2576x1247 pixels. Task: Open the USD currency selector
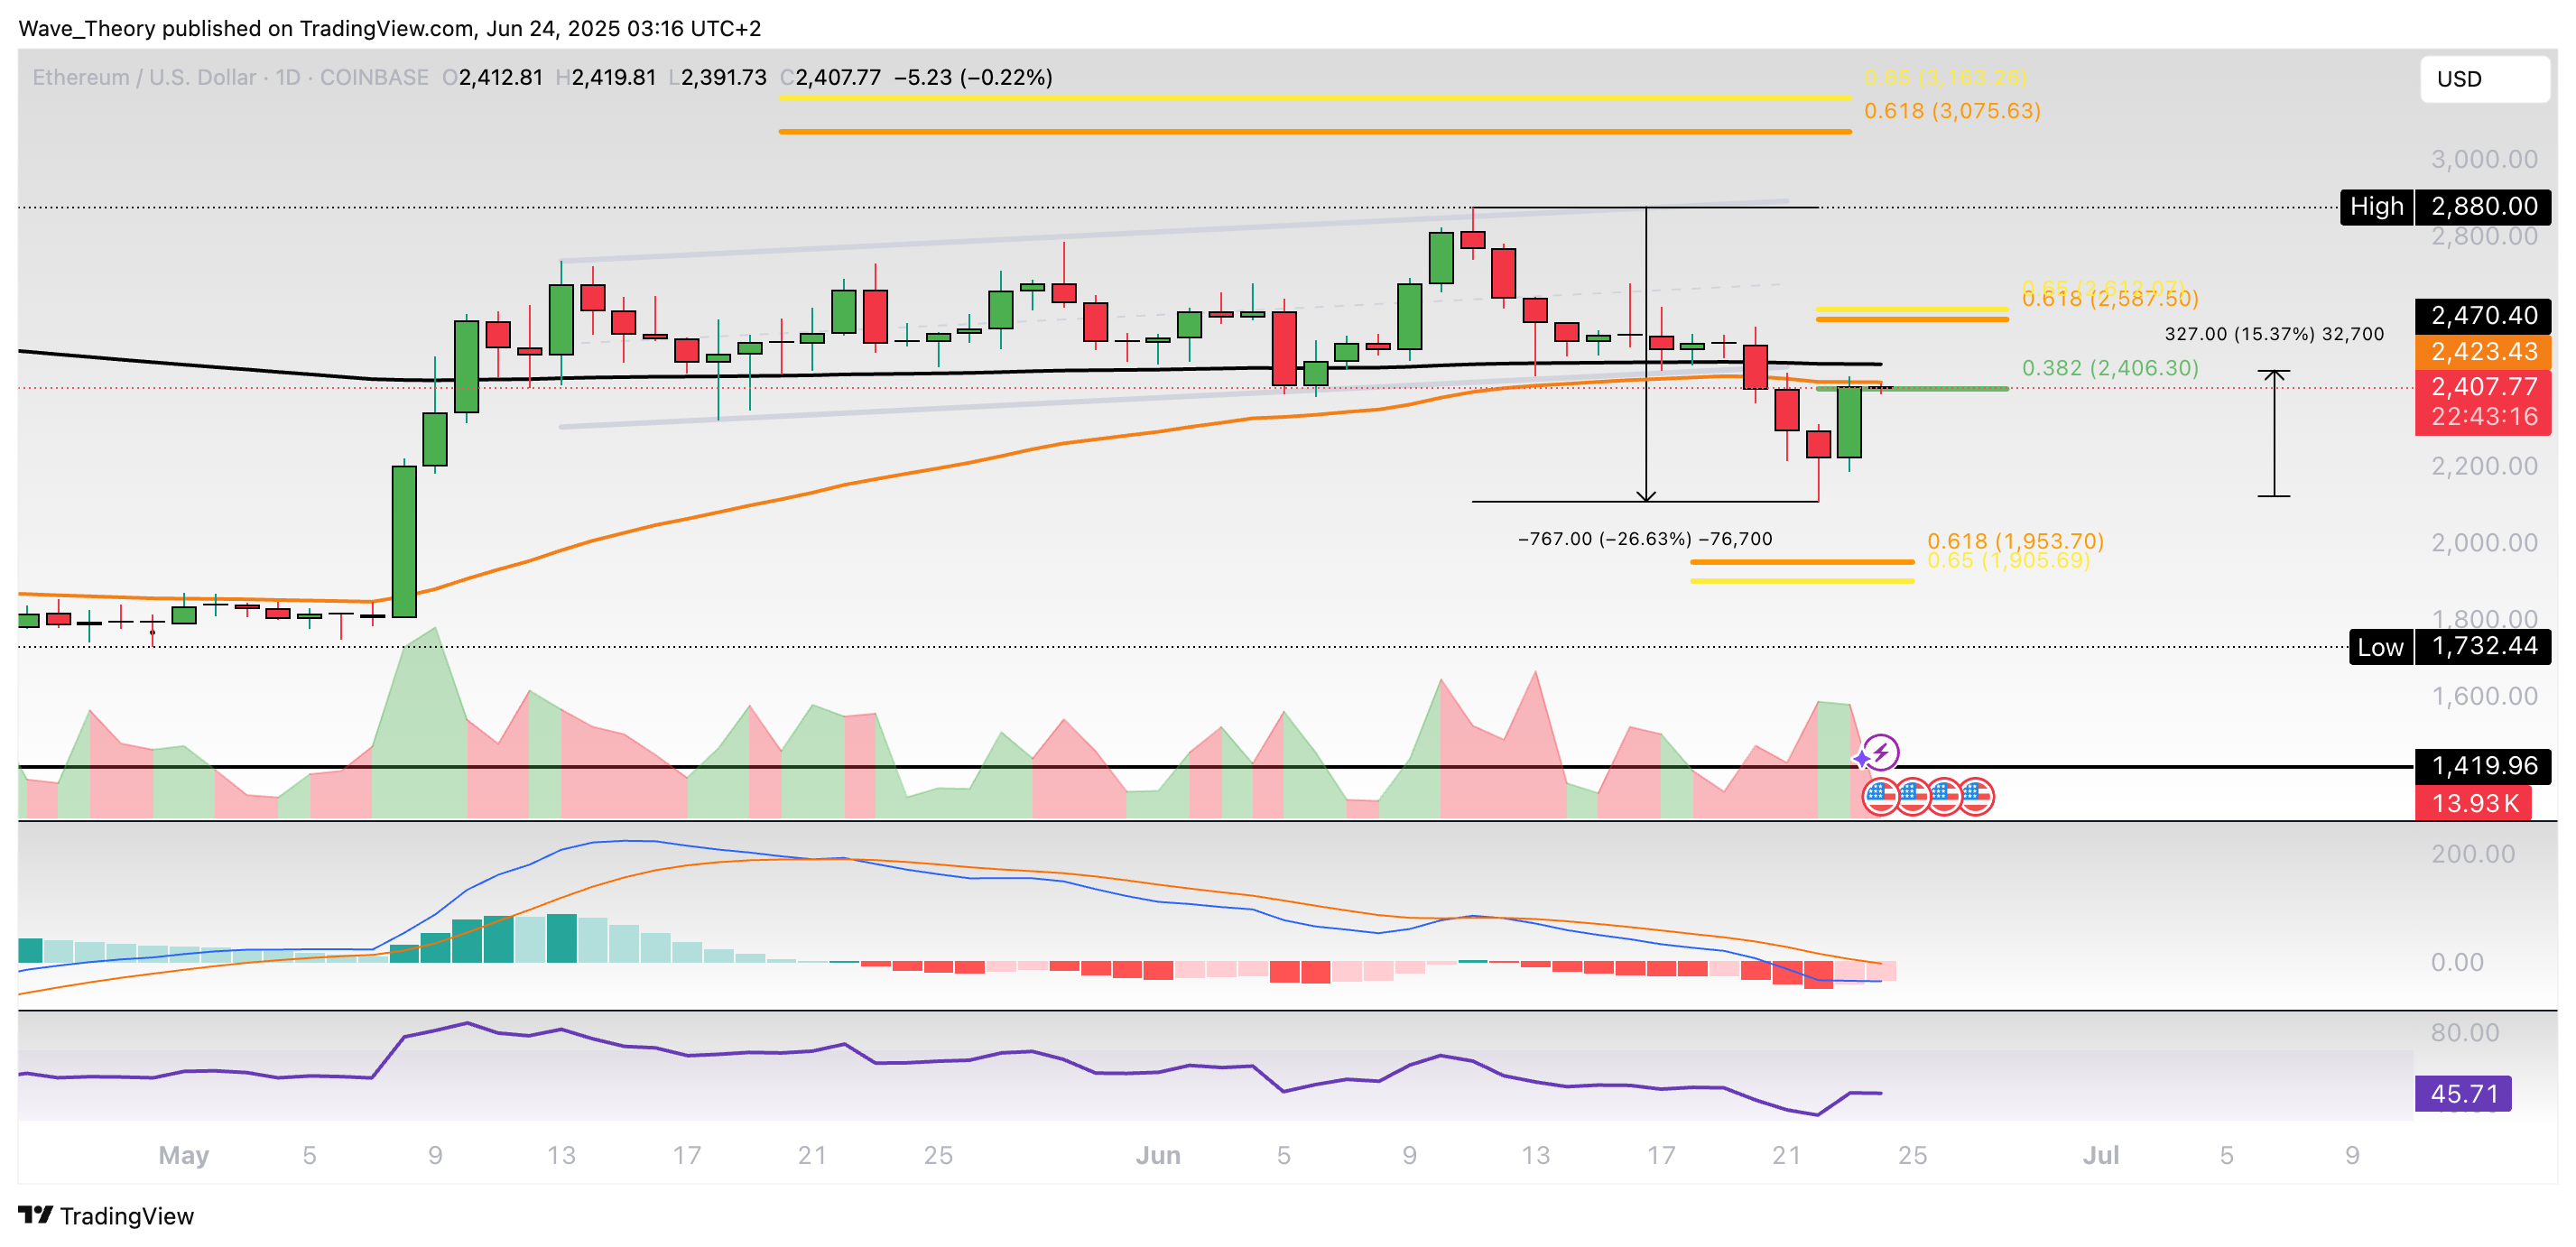[x=2483, y=79]
